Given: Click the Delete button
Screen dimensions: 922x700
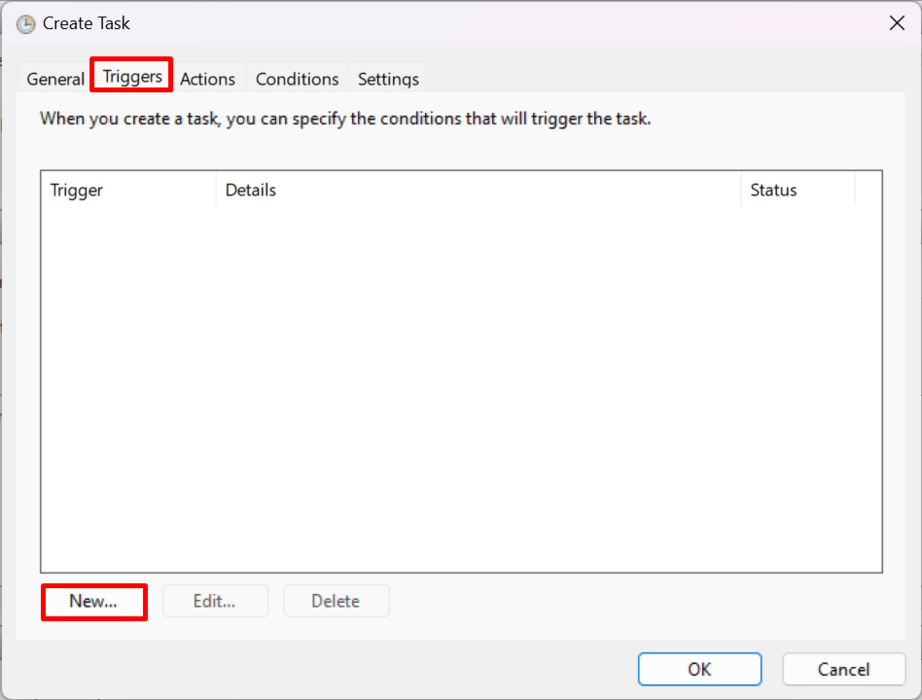Looking at the screenshot, I should pyautogui.click(x=336, y=601).
